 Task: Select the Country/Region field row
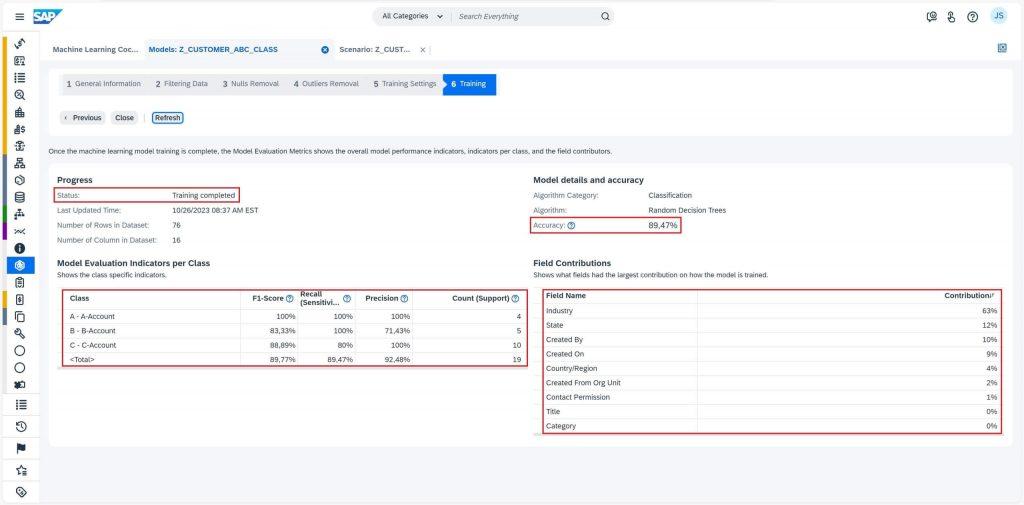772,368
